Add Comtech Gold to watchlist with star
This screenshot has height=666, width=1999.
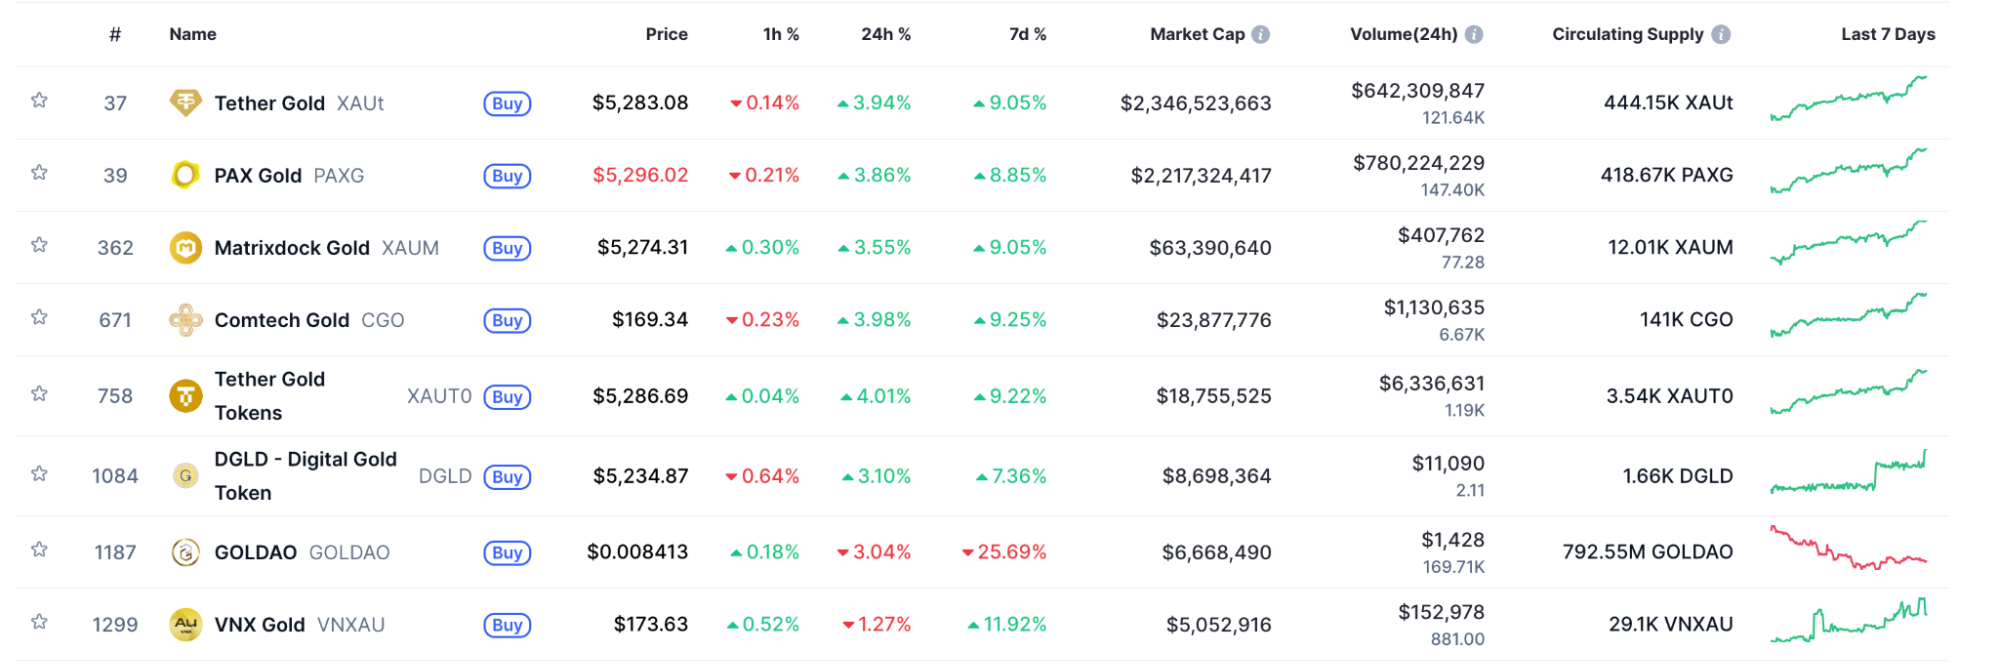pyautogui.click(x=39, y=317)
